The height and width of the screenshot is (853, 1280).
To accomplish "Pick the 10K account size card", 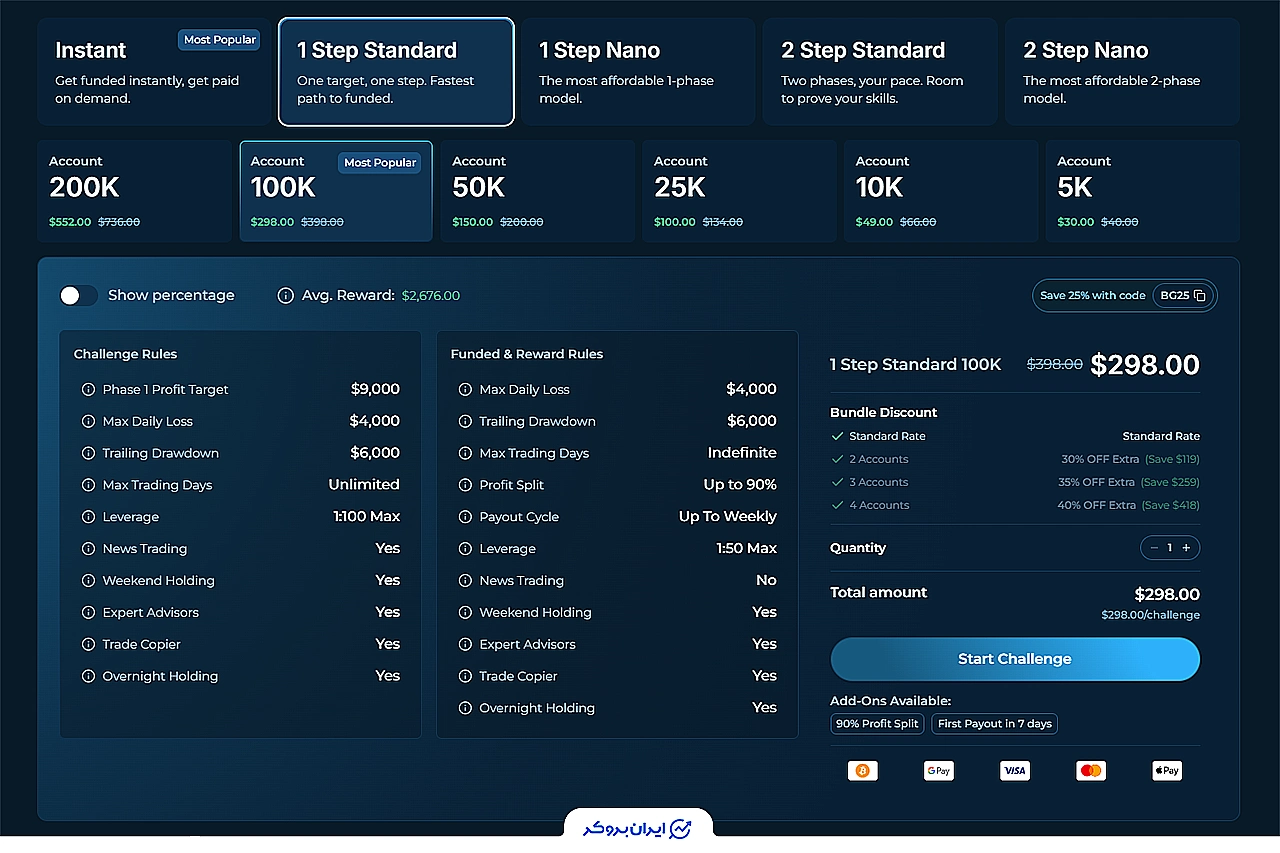I will (941, 191).
